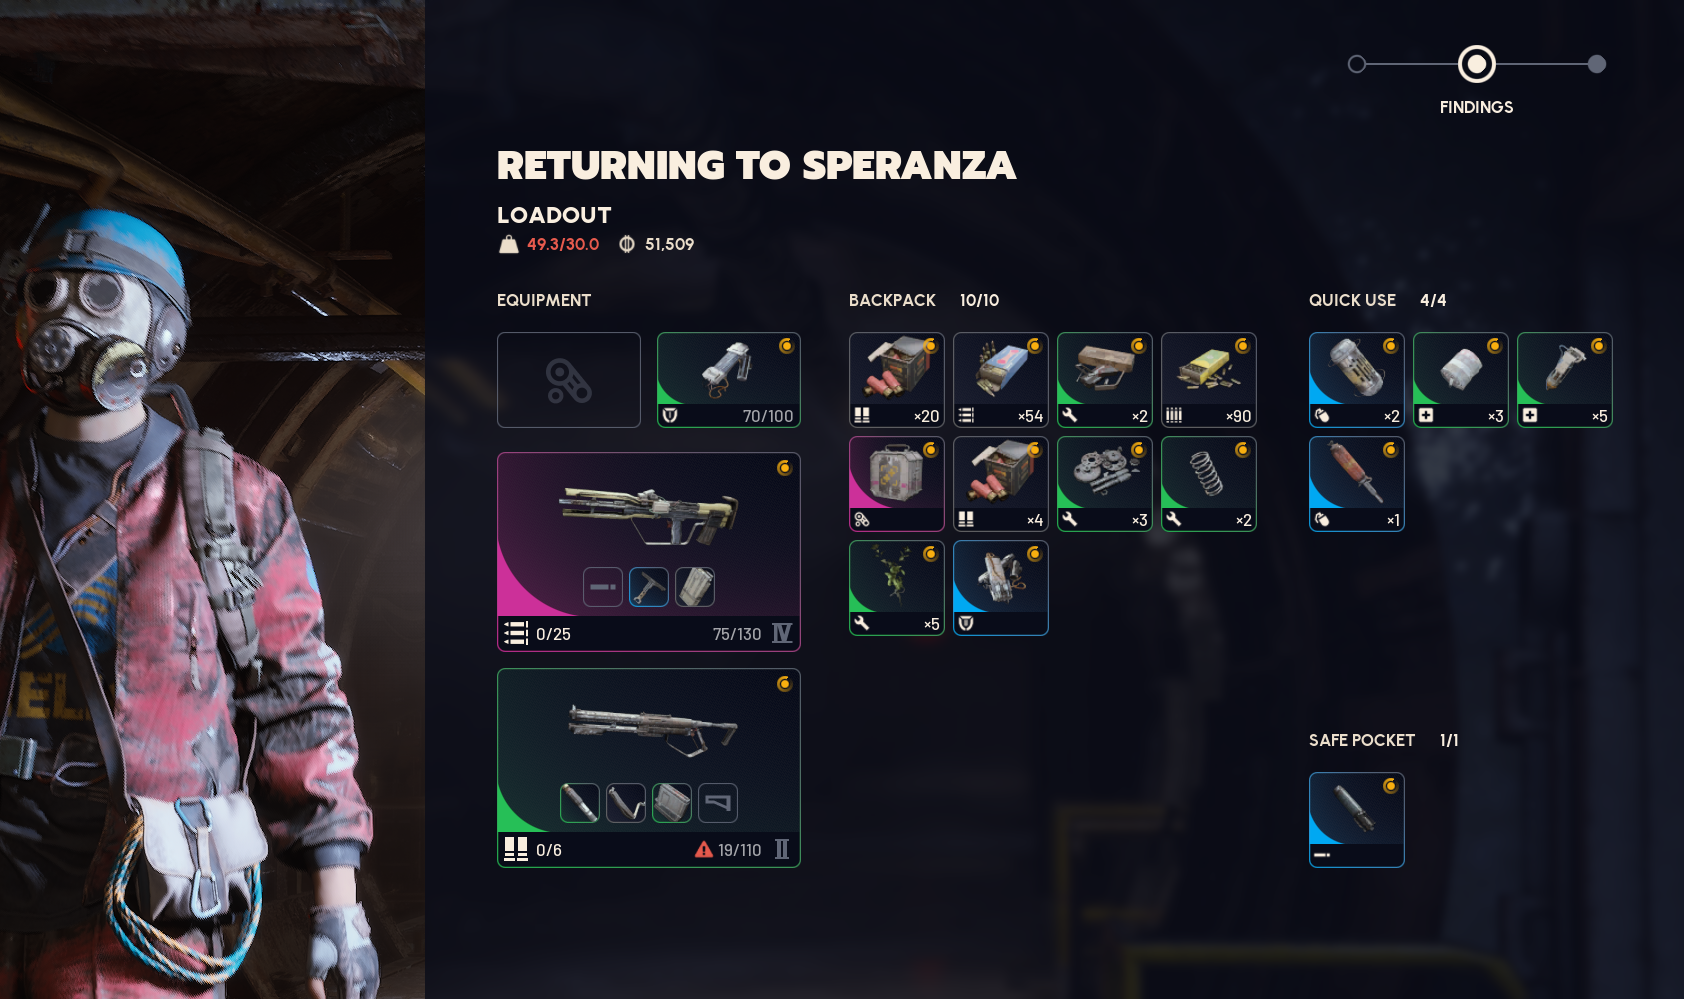Go to the first progress step circle

[x=1357, y=64]
